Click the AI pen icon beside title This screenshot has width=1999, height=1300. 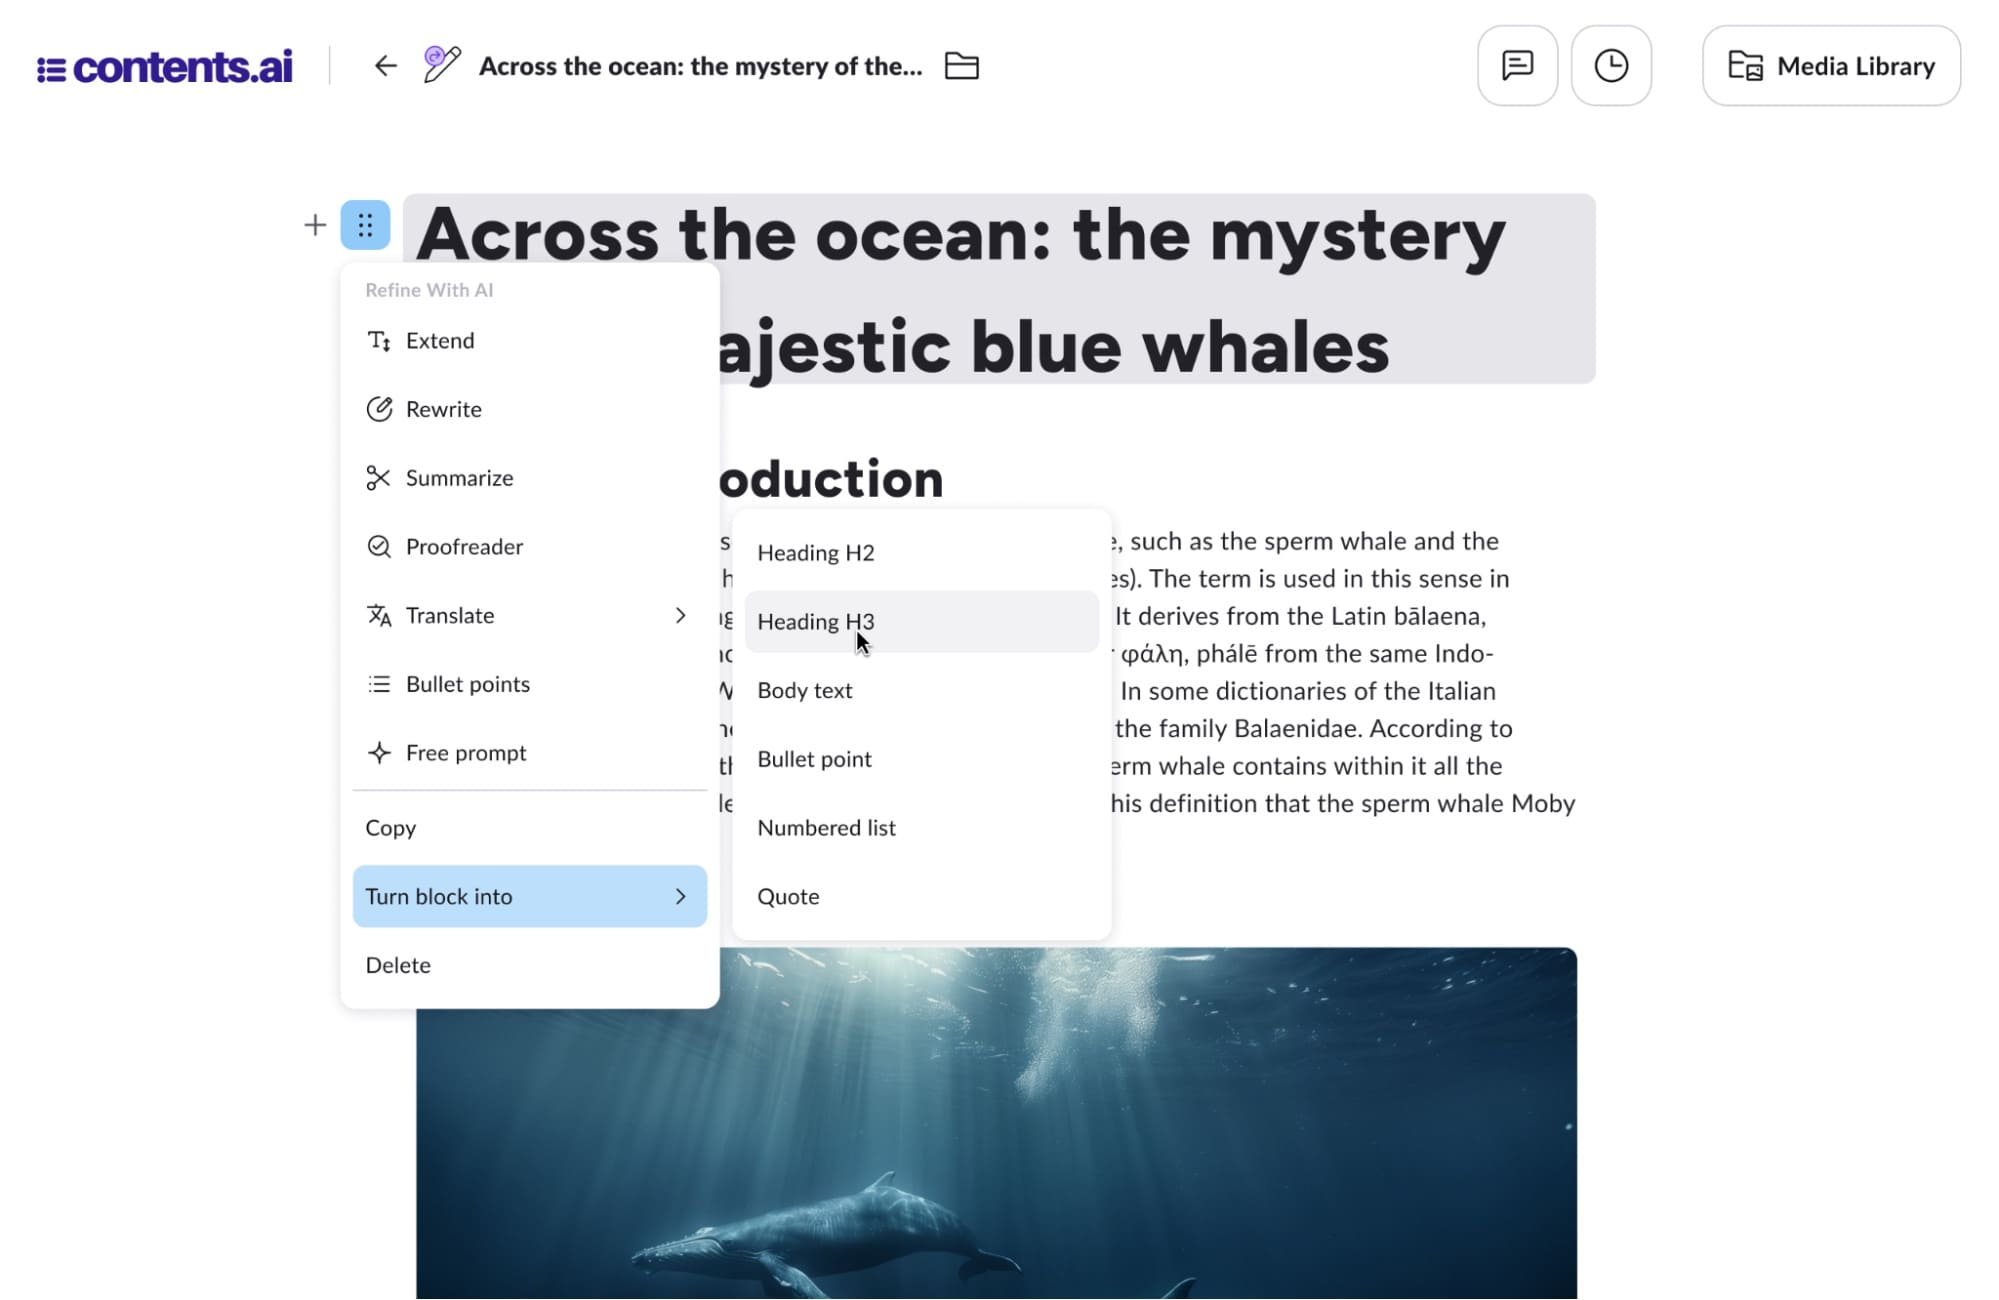pyautogui.click(x=441, y=64)
